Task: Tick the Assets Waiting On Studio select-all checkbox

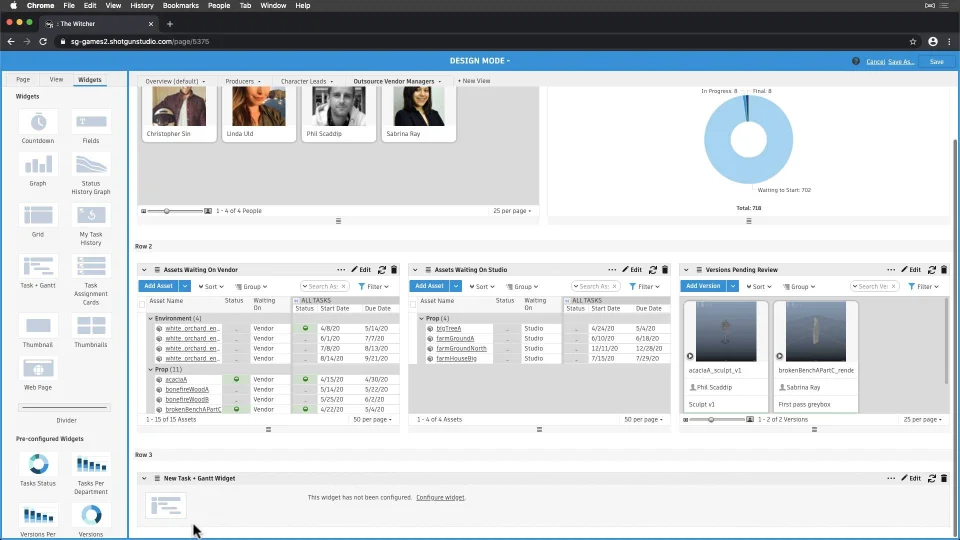Action: click(x=413, y=304)
